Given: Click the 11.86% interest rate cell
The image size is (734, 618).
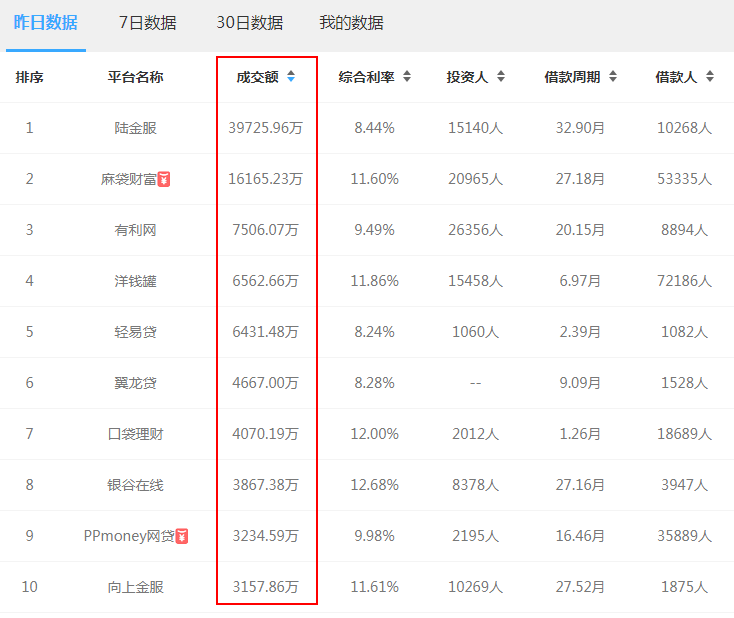Looking at the screenshot, I should pyautogui.click(x=374, y=281).
